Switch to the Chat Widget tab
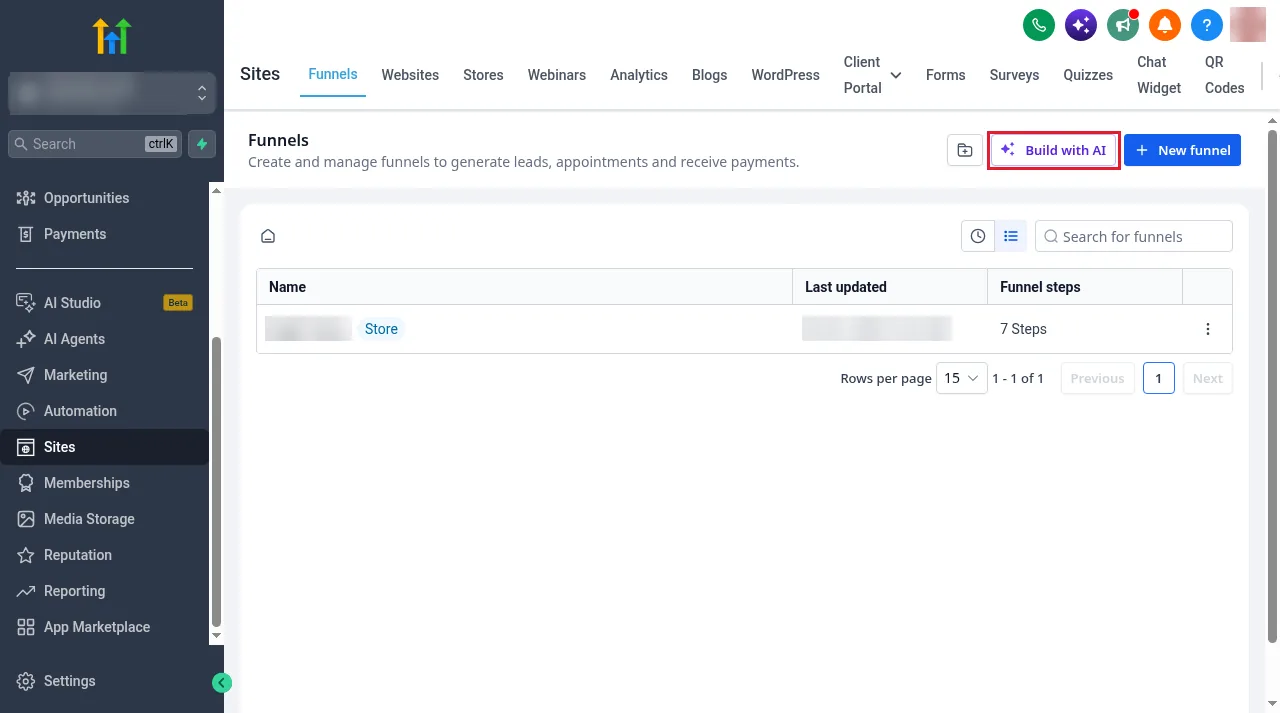The width and height of the screenshot is (1280, 713). [x=1159, y=75]
